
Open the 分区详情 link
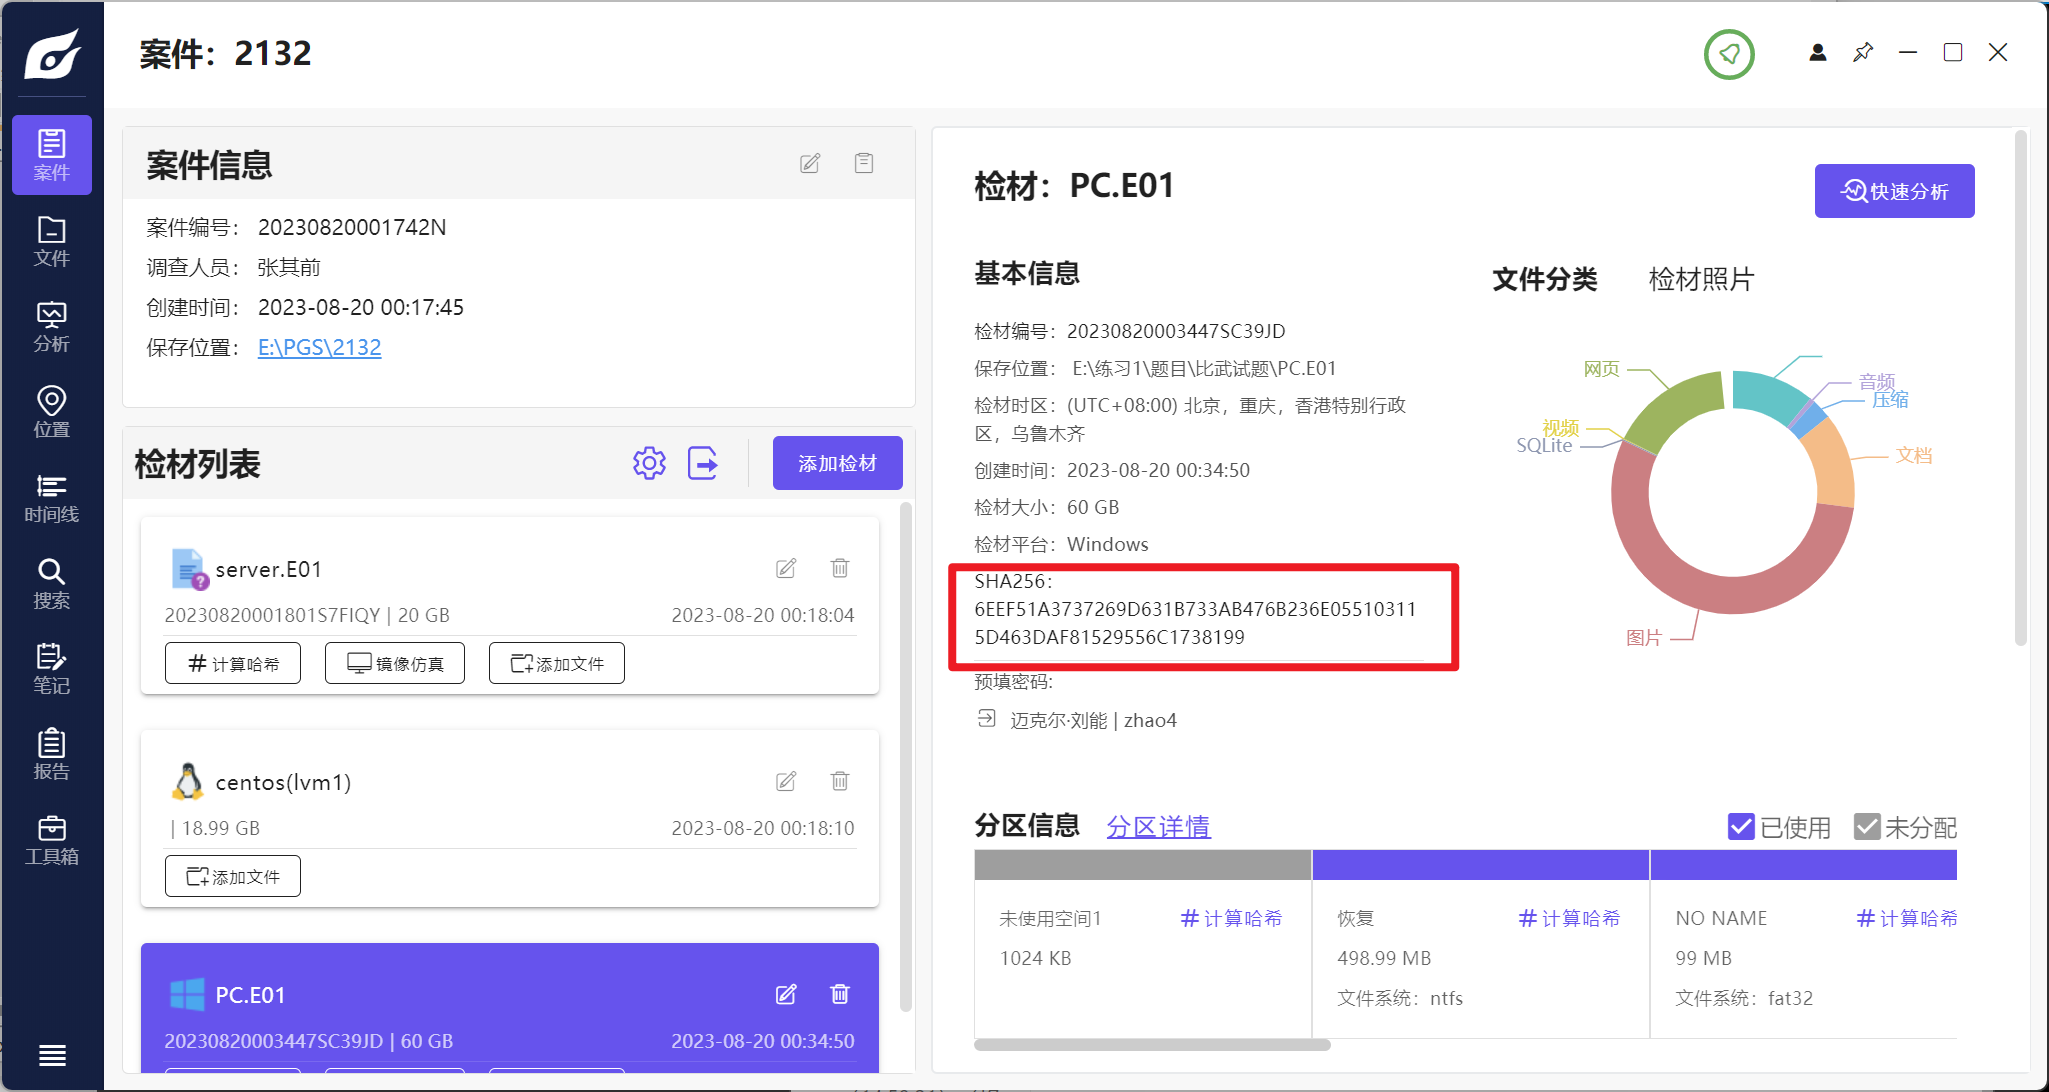[x=1158, y=827]
